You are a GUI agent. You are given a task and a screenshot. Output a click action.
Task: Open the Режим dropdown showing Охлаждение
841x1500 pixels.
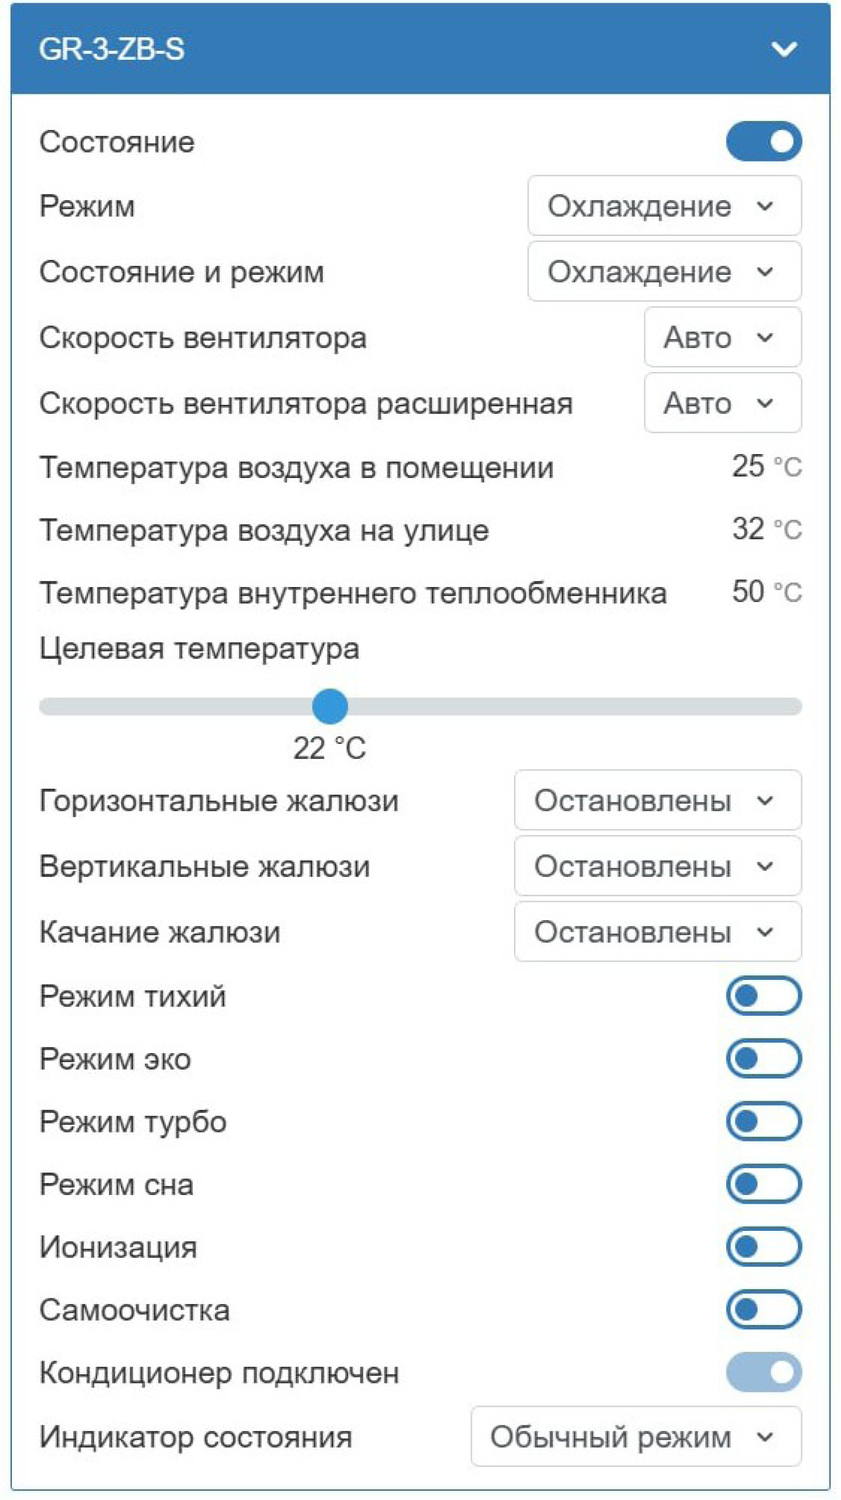663,206
